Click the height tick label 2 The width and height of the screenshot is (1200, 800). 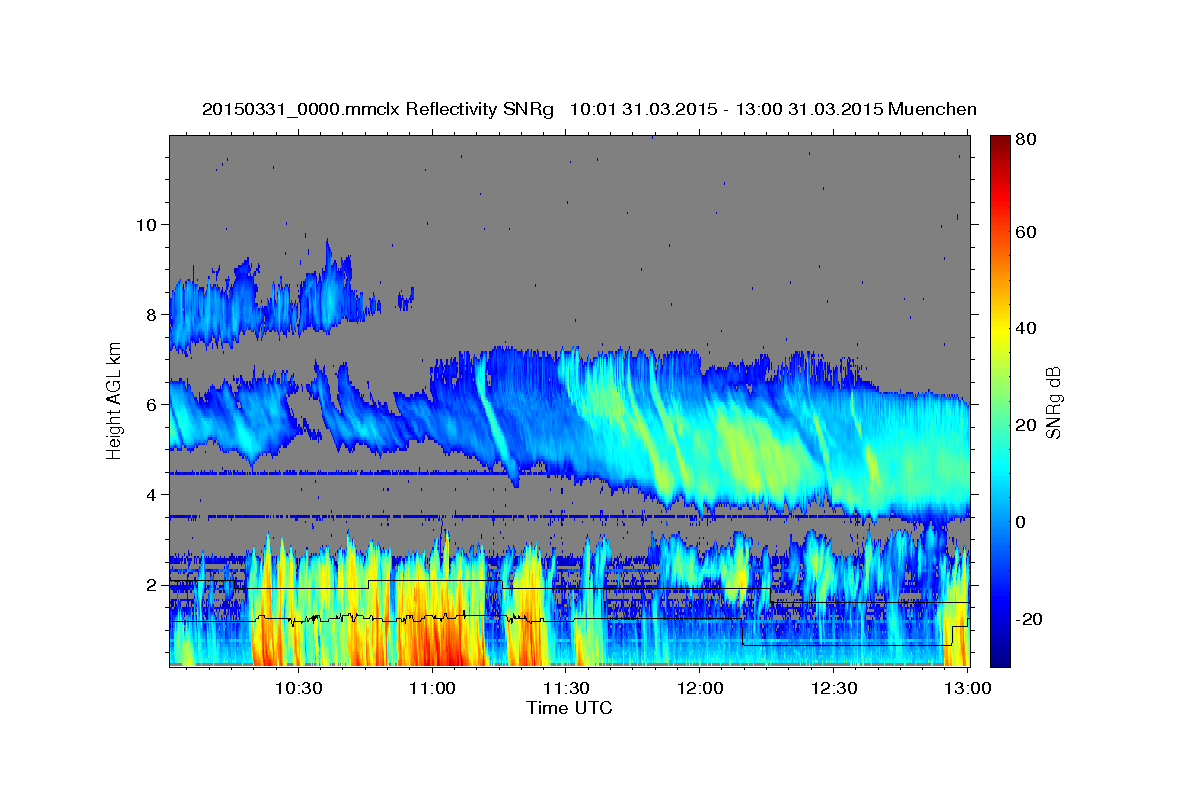tap(152, 585)
